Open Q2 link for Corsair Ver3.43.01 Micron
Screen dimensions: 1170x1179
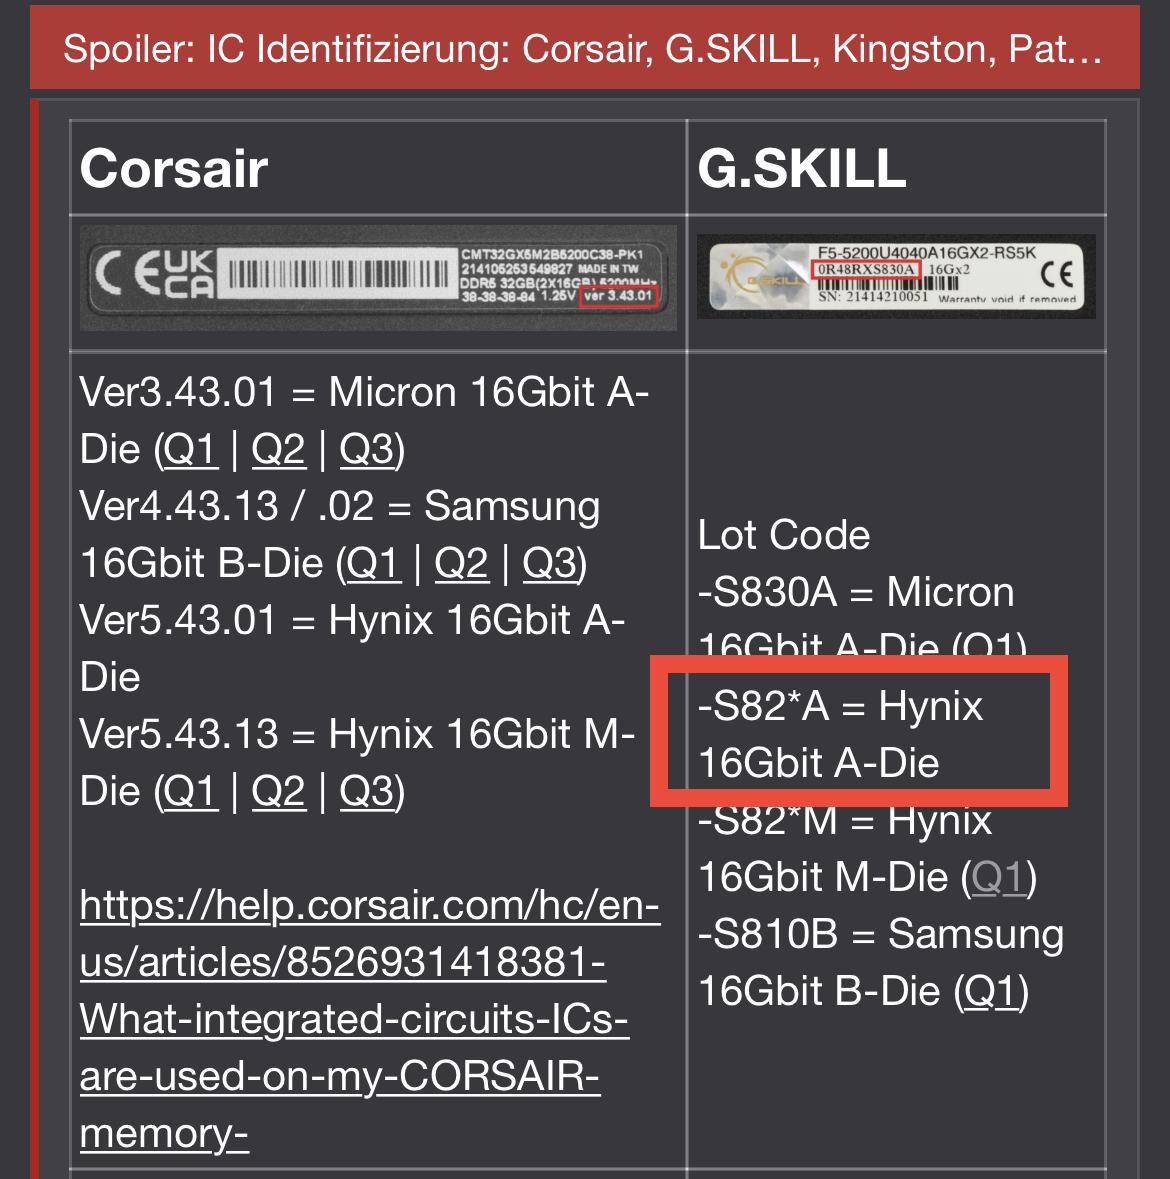tap(278, 450)
